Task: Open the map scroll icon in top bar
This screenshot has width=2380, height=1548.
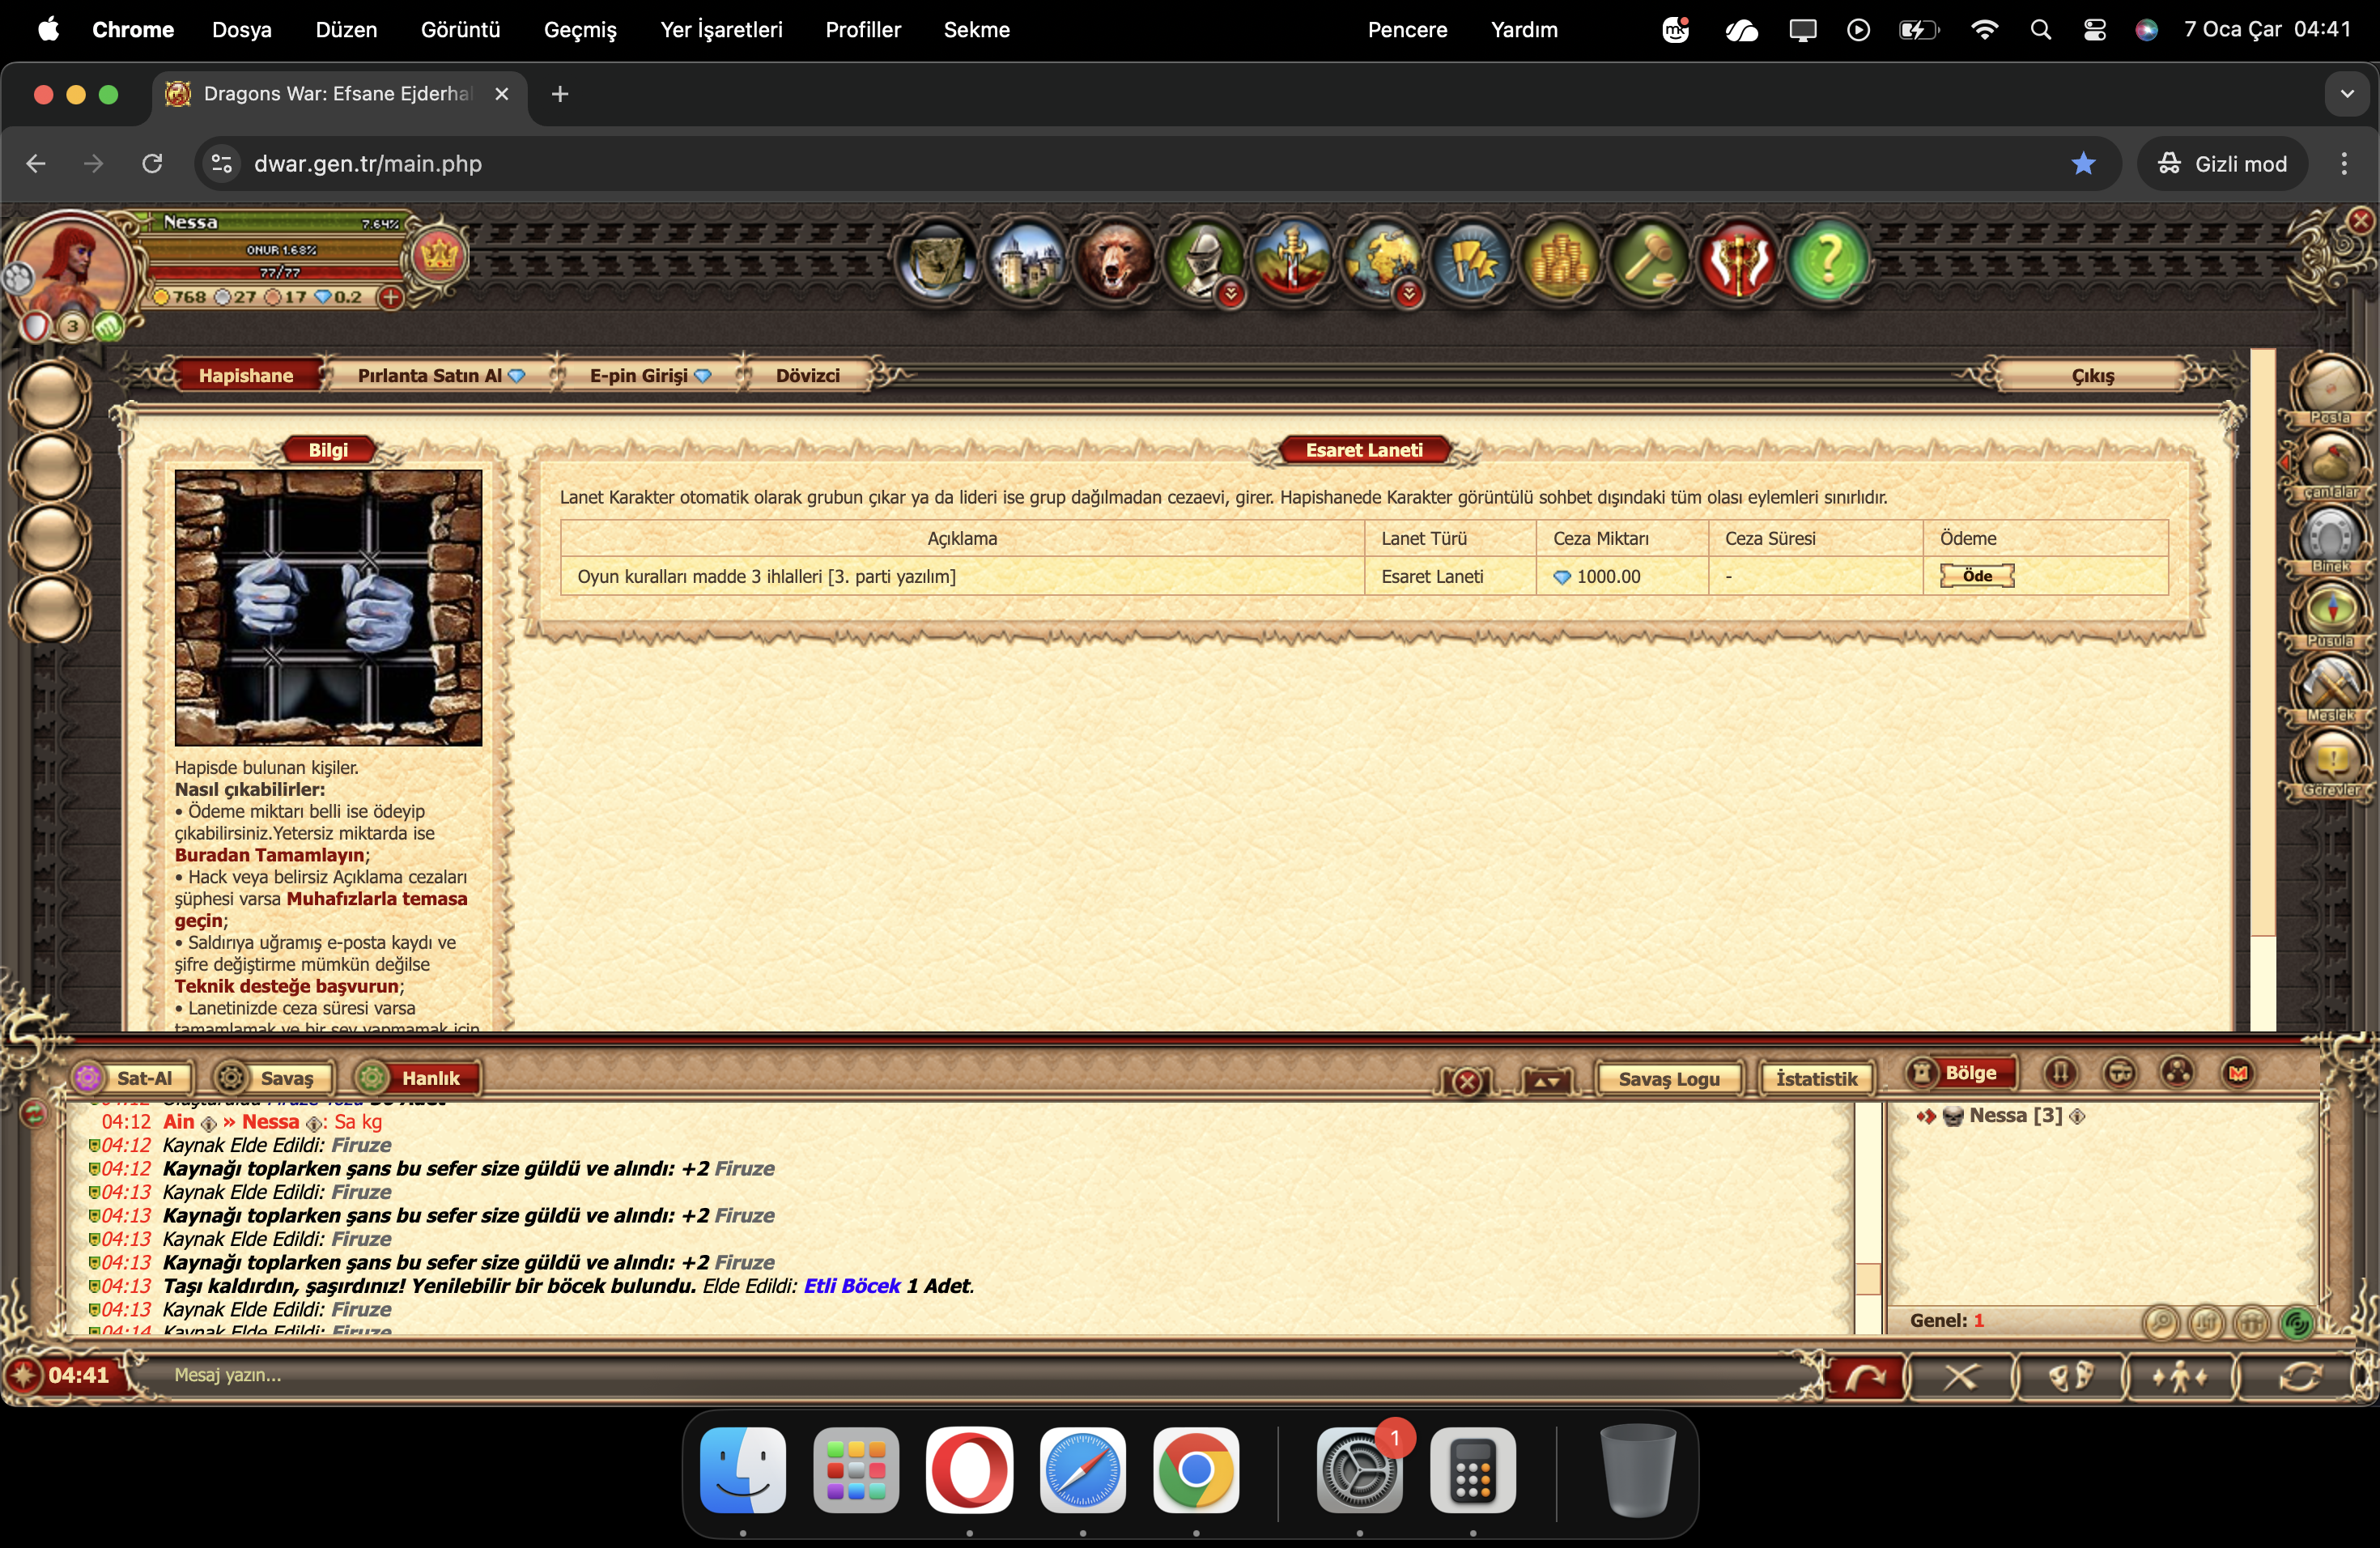Action: point(937,260)
